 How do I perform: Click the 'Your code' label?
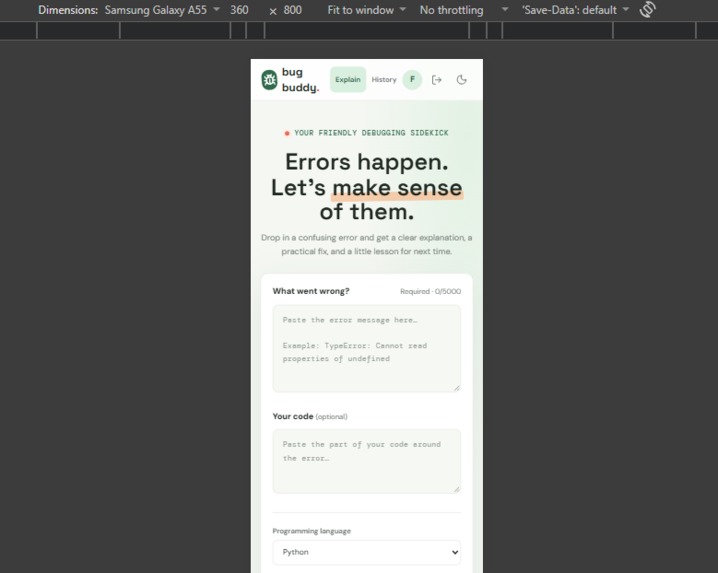click(293, 416)
